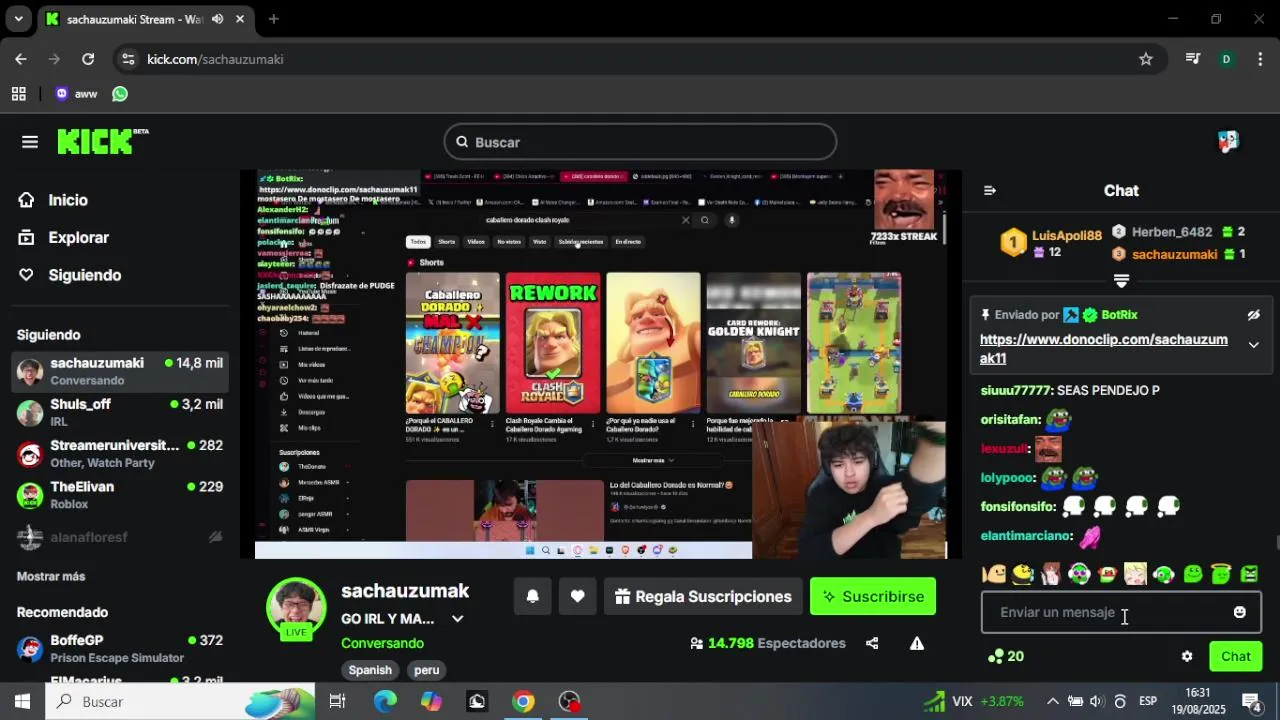Screen dimensions: 1280x720
Task: Open Chrome media control icon
Action: click(1192, 59)
